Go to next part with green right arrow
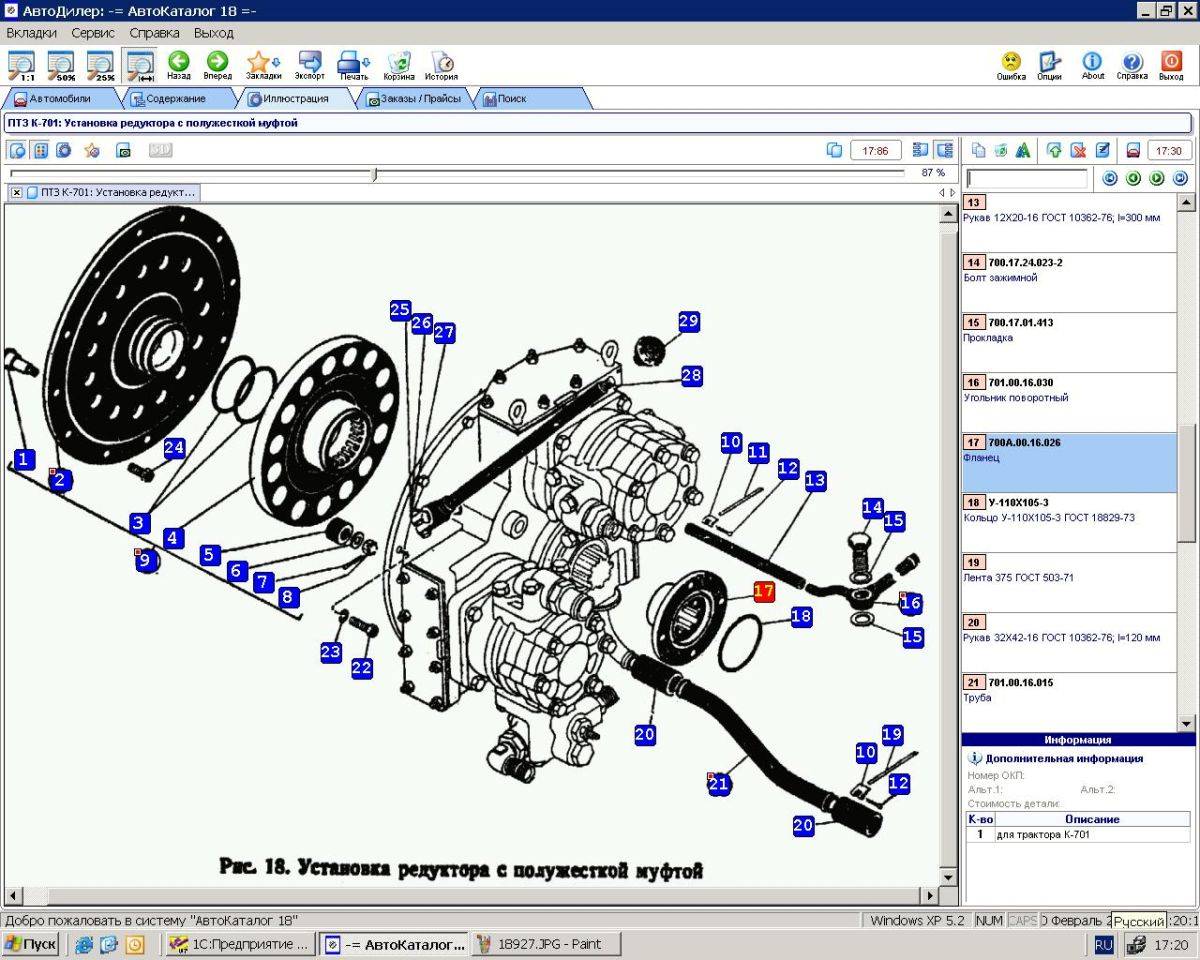The image size is (1200, 960). point(1156,178)
